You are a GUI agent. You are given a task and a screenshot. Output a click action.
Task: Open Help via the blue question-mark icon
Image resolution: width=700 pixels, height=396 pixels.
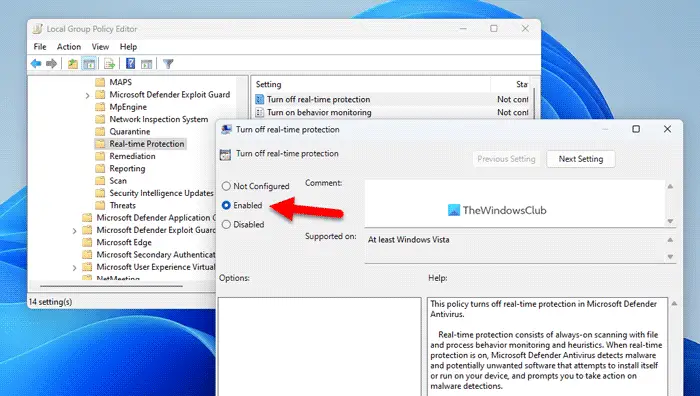tap(130, 63)
